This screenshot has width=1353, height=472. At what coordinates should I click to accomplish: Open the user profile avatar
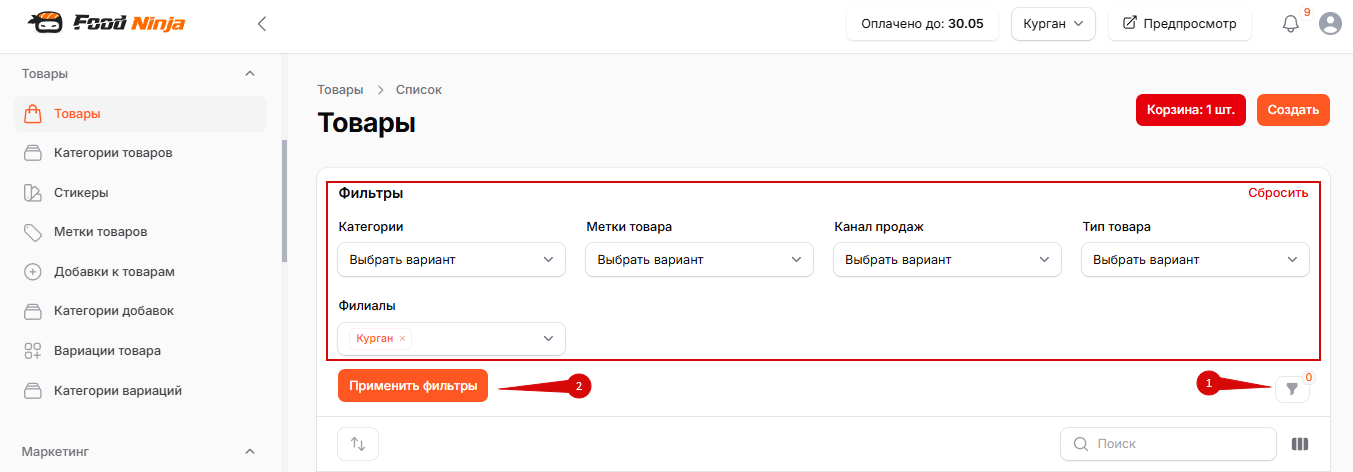click(x=1330, y=24)
